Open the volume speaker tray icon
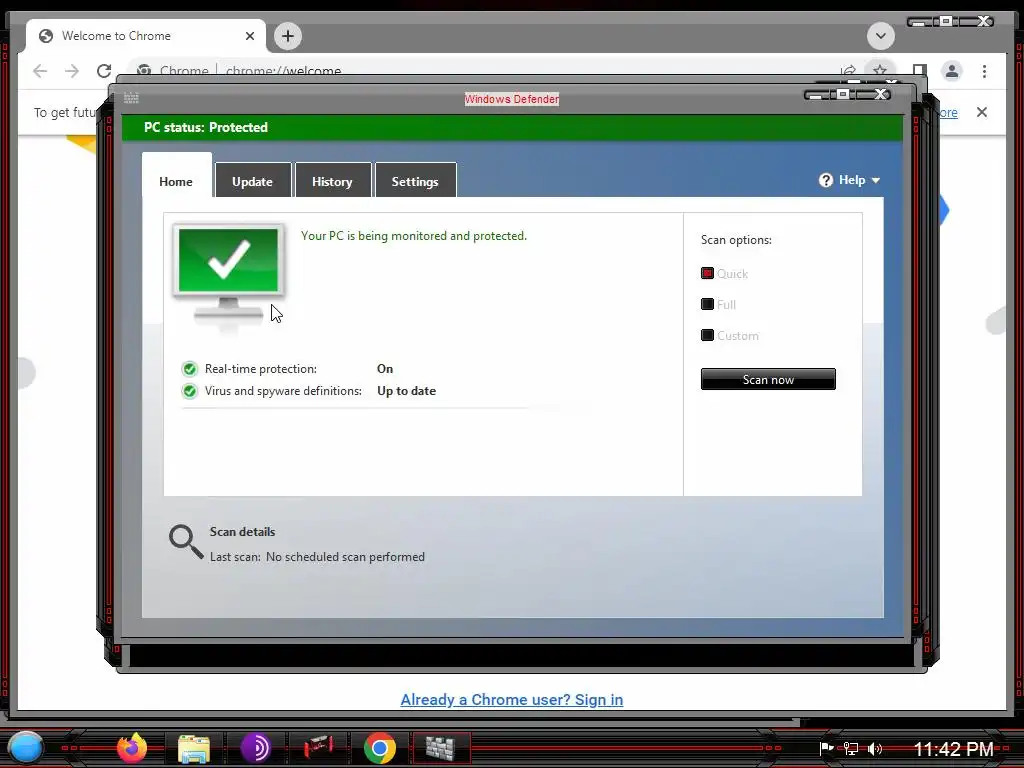1024x768 pixels. point(875,748)
